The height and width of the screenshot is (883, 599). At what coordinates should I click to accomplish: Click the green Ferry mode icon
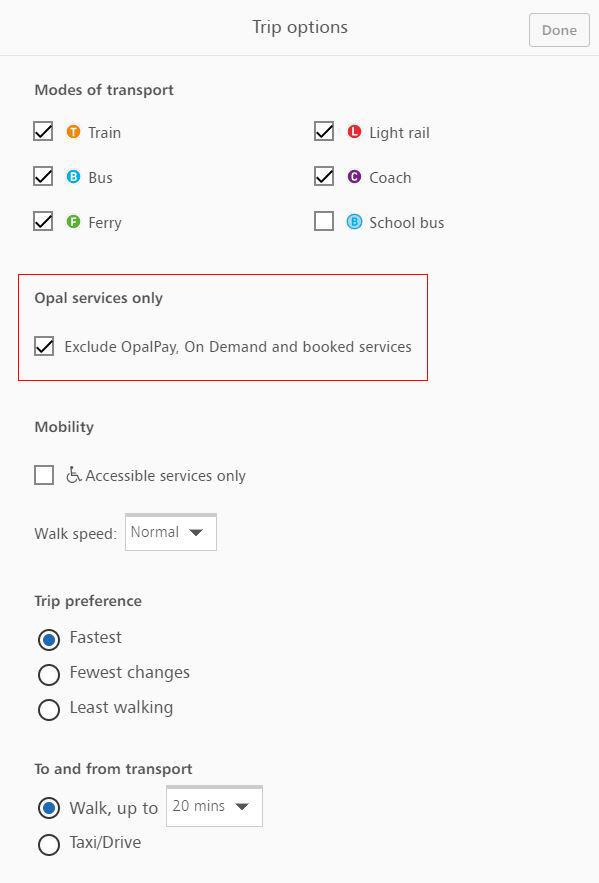[73, 222]
